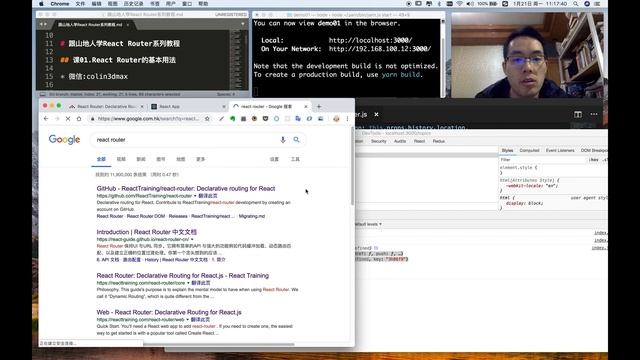Open the 历史记录 menu in menu bar
The image size is (640, 360).
pyautogui.click(x=133, y=4)
